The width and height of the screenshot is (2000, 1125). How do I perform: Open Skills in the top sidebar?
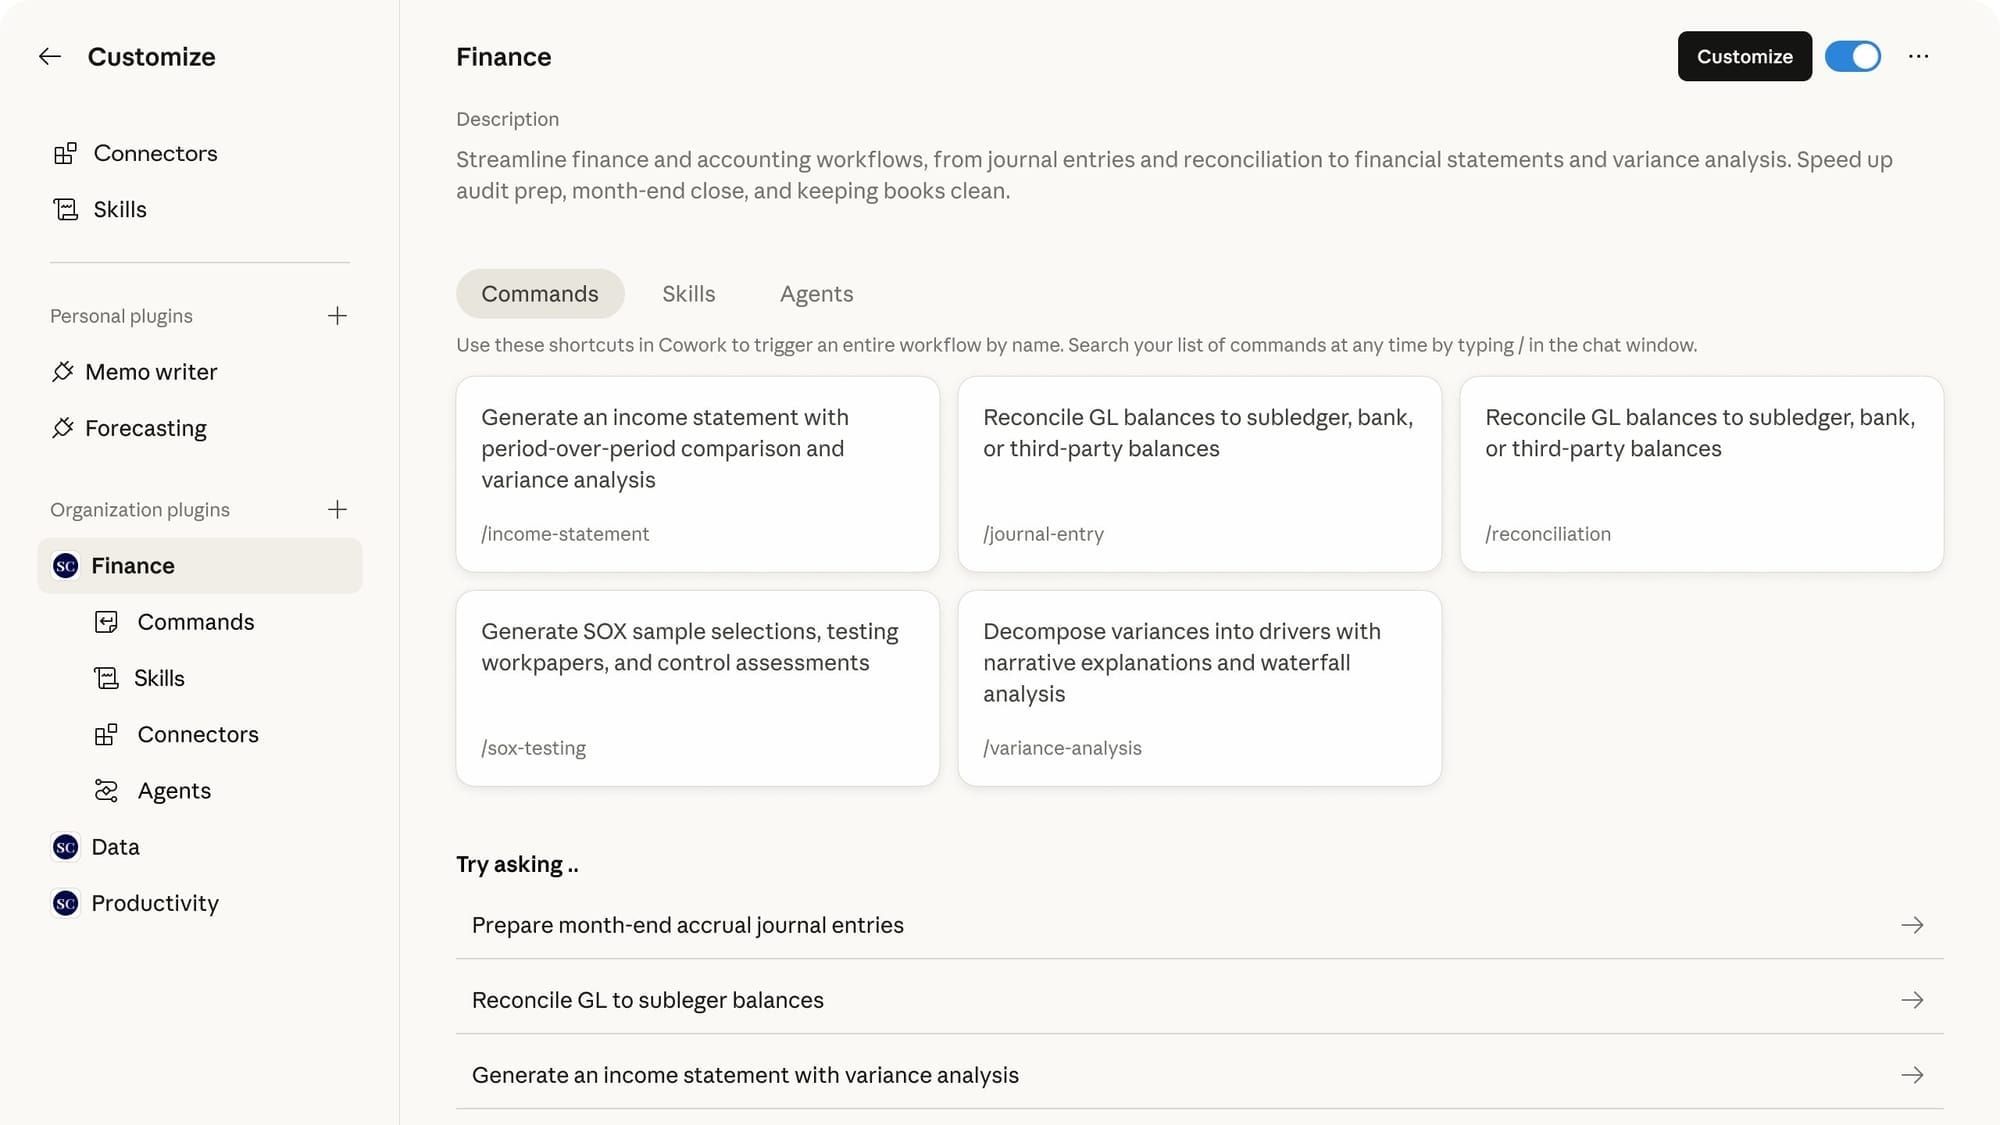point(119,209)
